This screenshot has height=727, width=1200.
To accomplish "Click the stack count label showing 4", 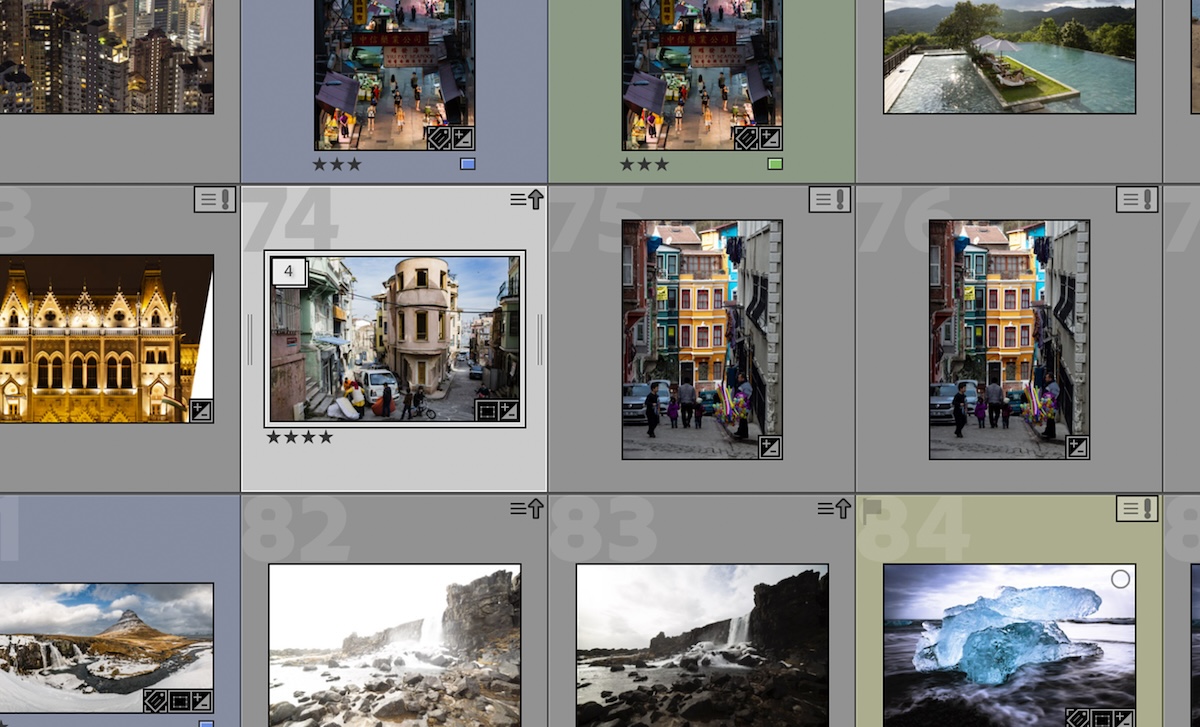I will click(289, 271).
